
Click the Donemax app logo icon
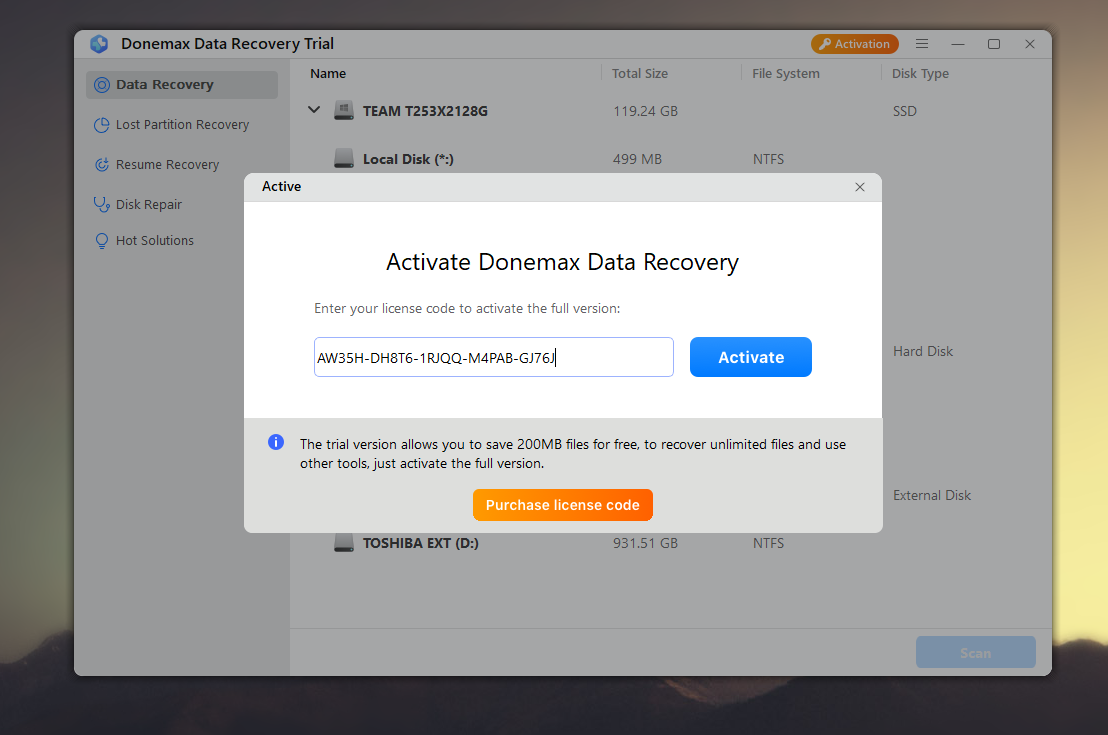coord(99,44)
